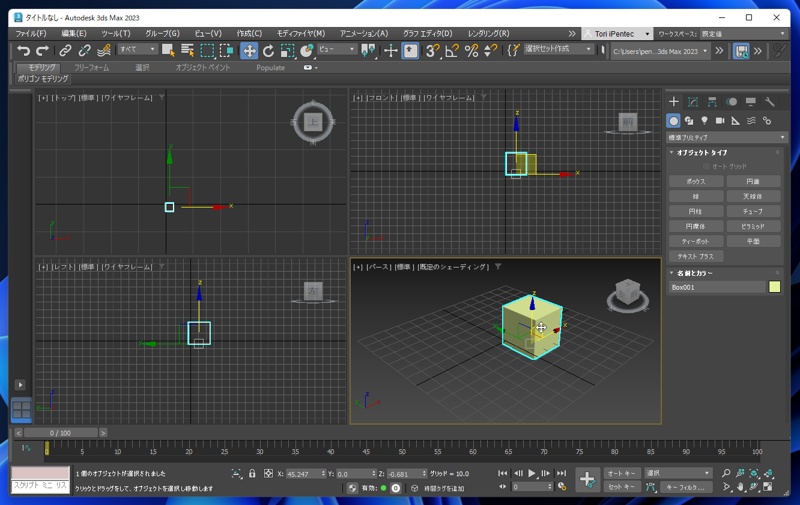Switch to the Display command panel tab
The width and height of the screenshot is (800, 505).
[751, 102]
